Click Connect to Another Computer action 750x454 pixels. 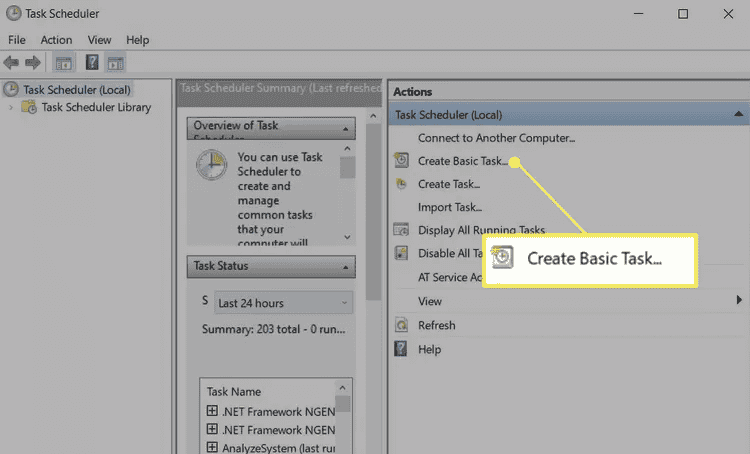point(496,138)
